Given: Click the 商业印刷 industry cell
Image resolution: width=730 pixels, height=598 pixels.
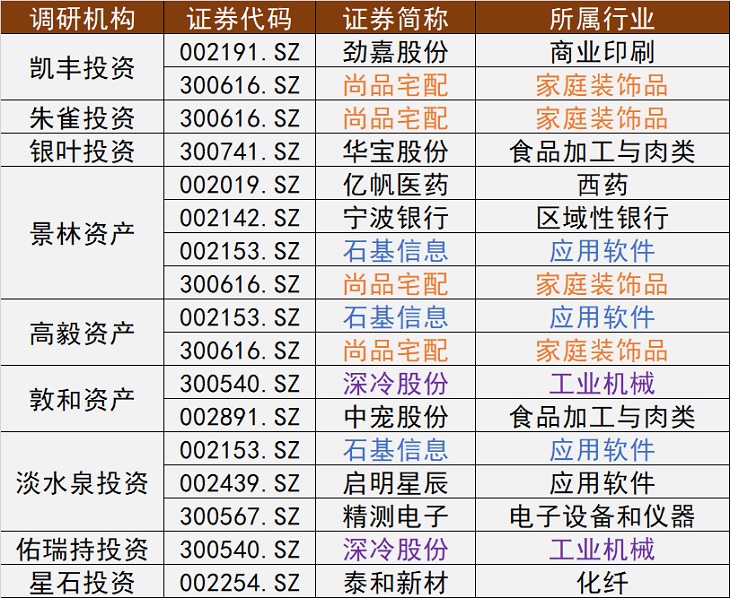Looking at the screenshot, I should pyautogui.click(x=602, y=51).
